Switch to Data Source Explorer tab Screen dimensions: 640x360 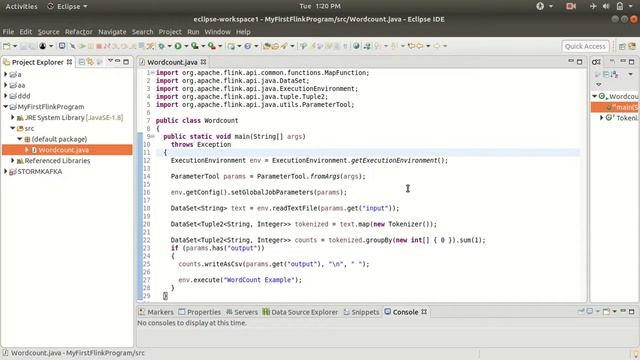pos(300,312)
